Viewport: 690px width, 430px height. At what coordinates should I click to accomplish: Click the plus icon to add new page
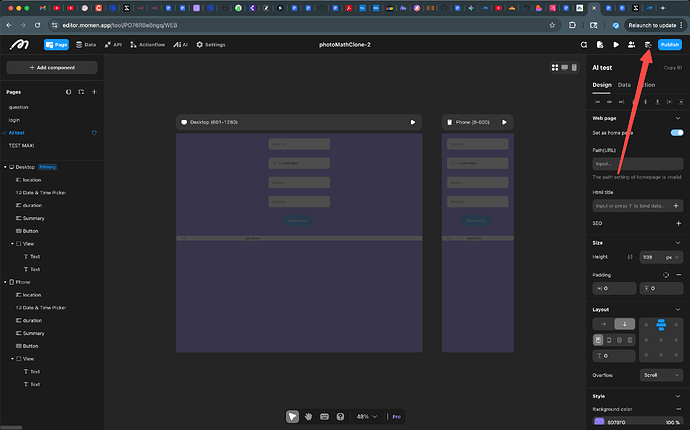coord(94,91)
